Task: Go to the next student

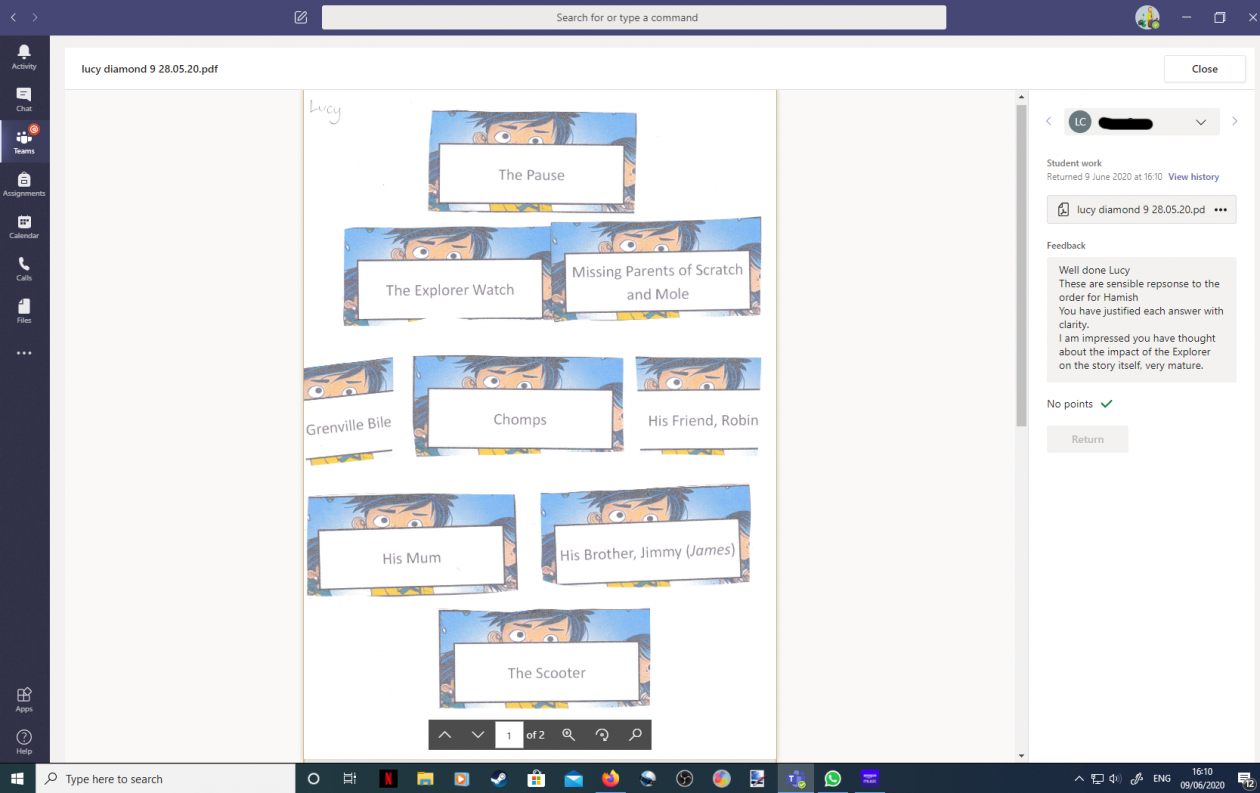Action: [1236, 122]
